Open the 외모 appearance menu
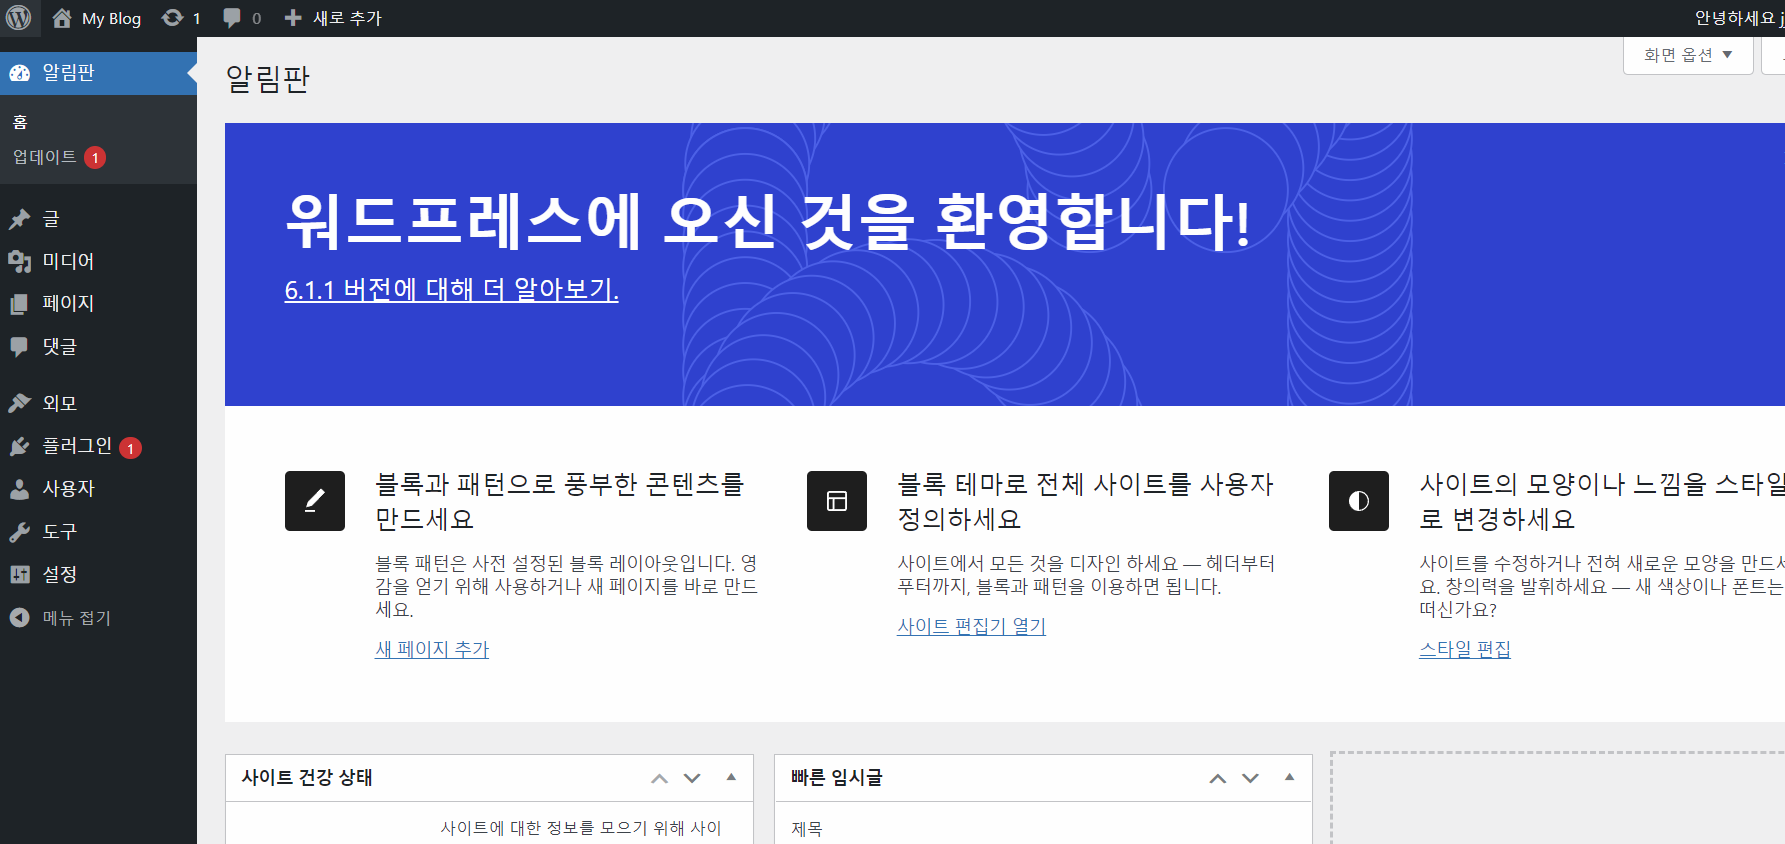This screenshot has height=844, width=1785. click(x=98, y=403)
